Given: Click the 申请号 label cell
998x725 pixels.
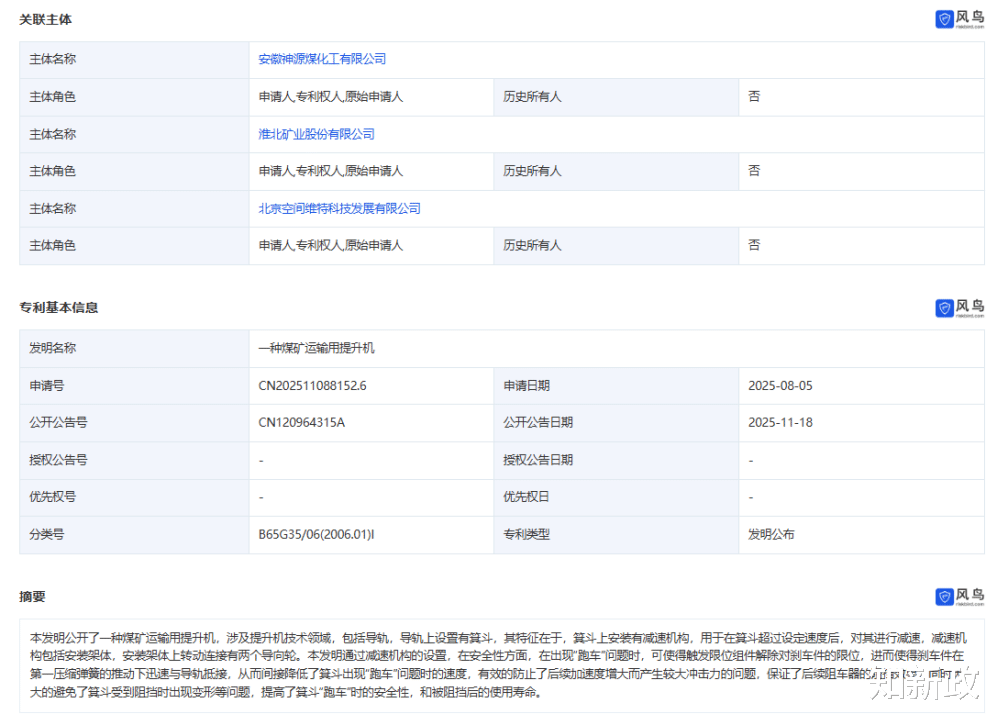Looking at the screenshot, I should coord(134,386).
